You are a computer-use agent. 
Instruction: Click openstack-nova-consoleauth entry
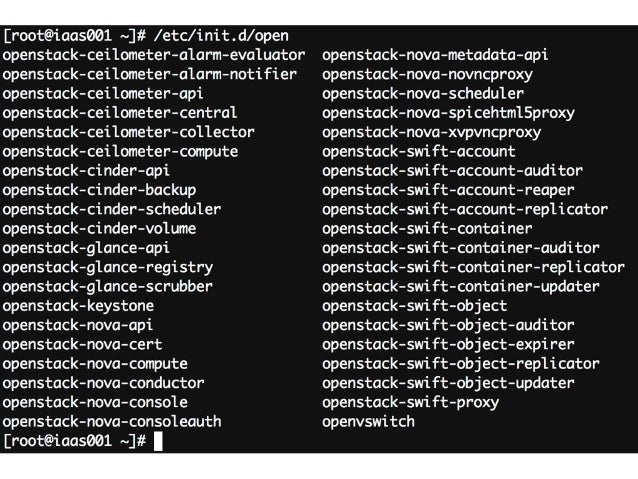click(112, 422)
